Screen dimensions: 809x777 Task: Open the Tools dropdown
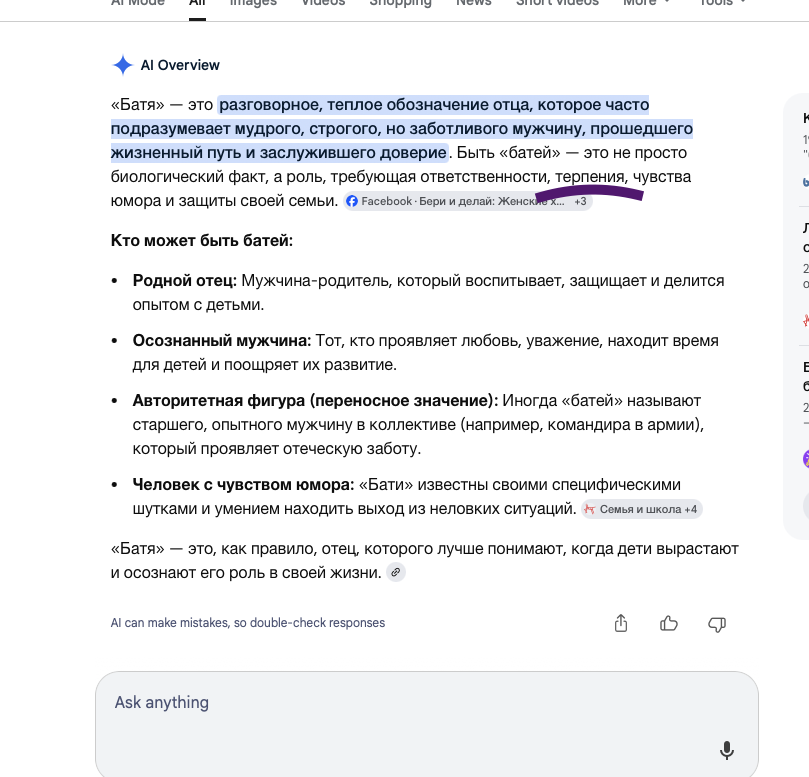[x=722, y=3]
